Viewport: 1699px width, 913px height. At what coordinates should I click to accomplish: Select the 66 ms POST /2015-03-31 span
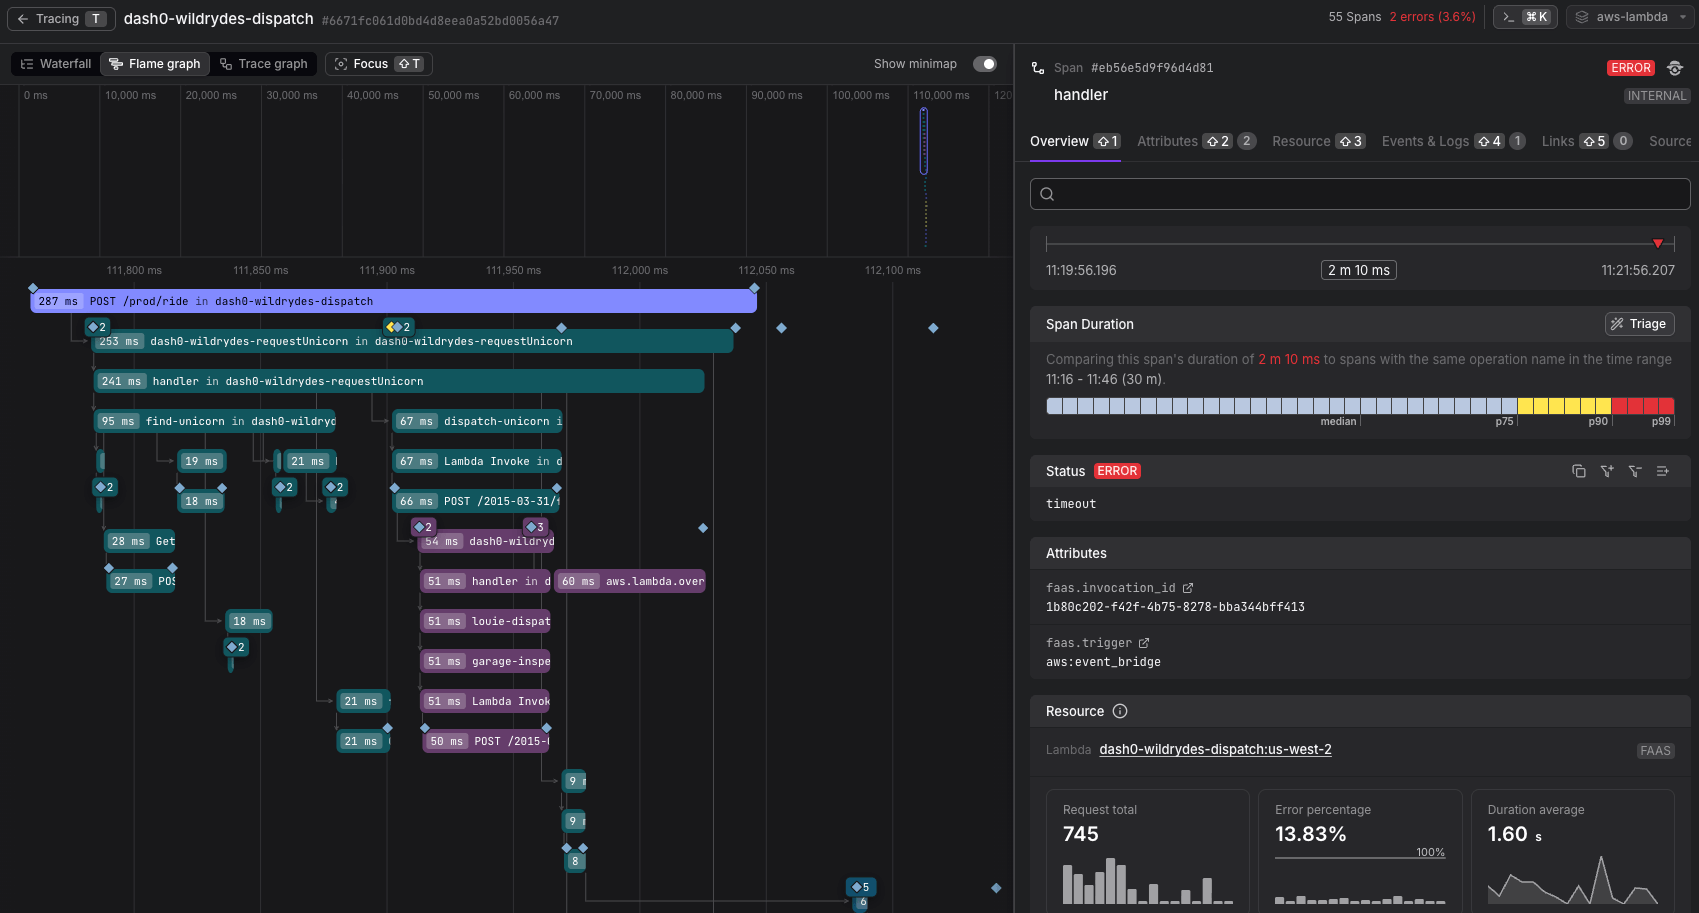[x=477, y=501]
